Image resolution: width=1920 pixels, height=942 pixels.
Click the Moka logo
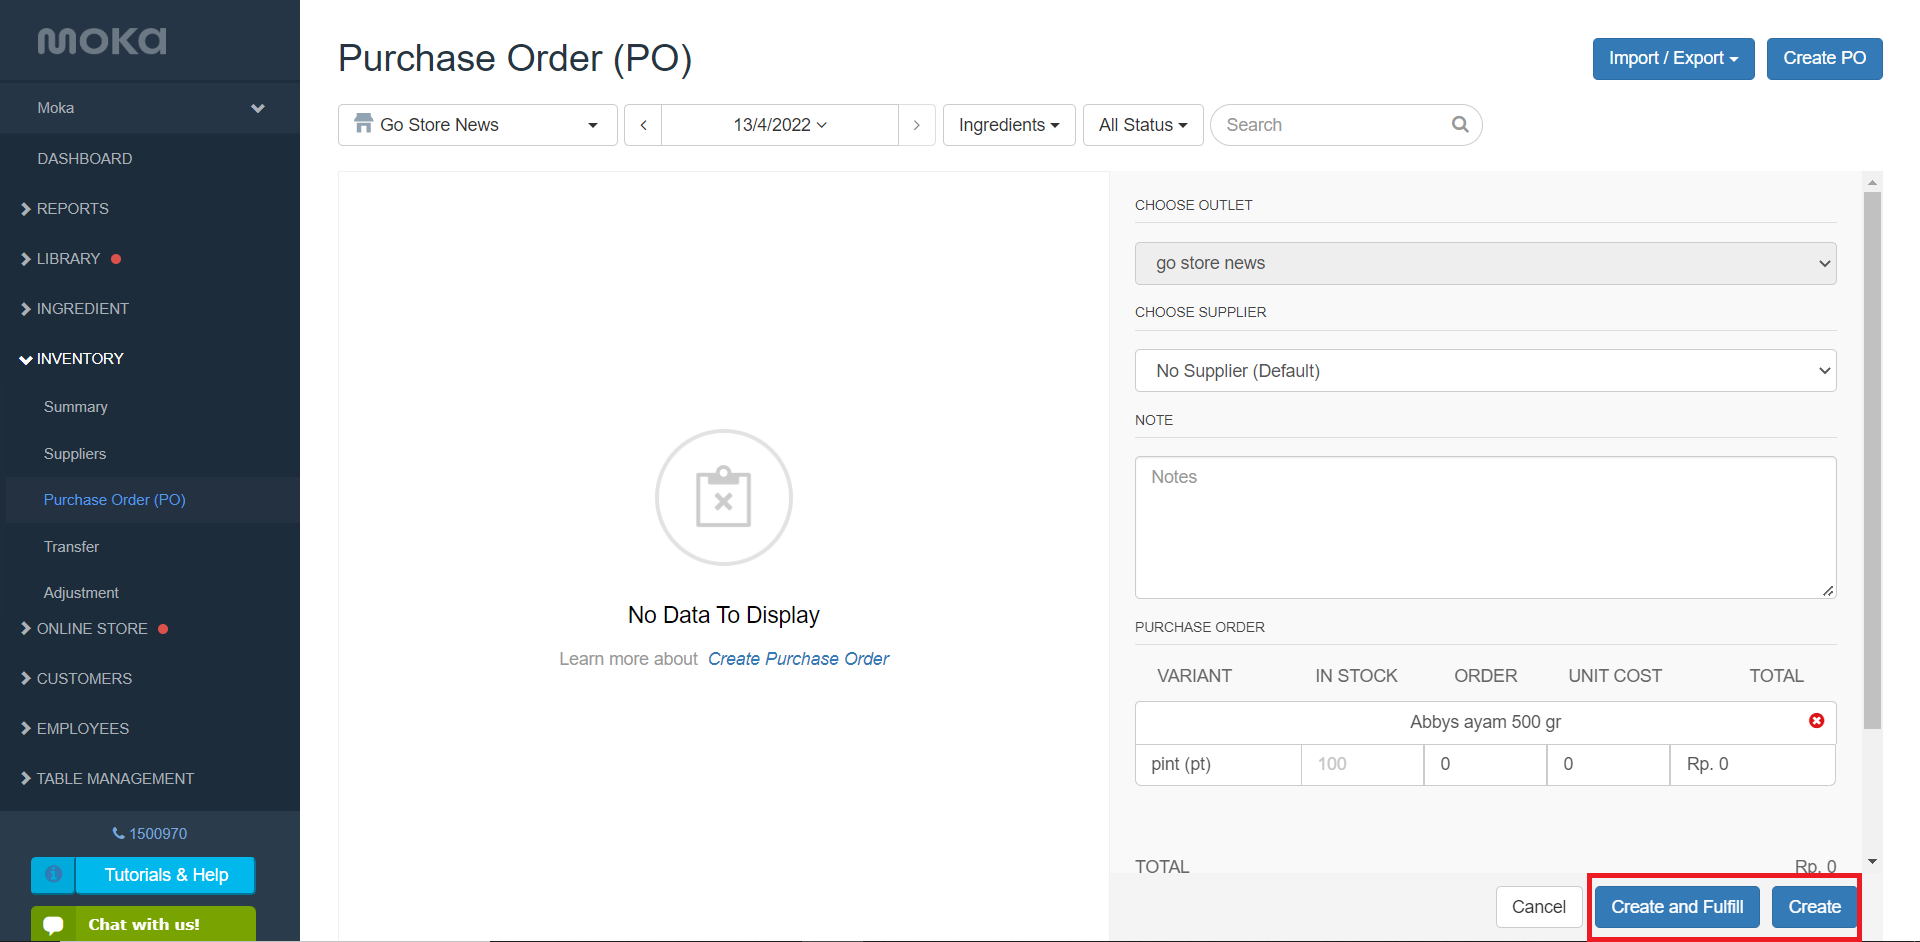point(101,41)
